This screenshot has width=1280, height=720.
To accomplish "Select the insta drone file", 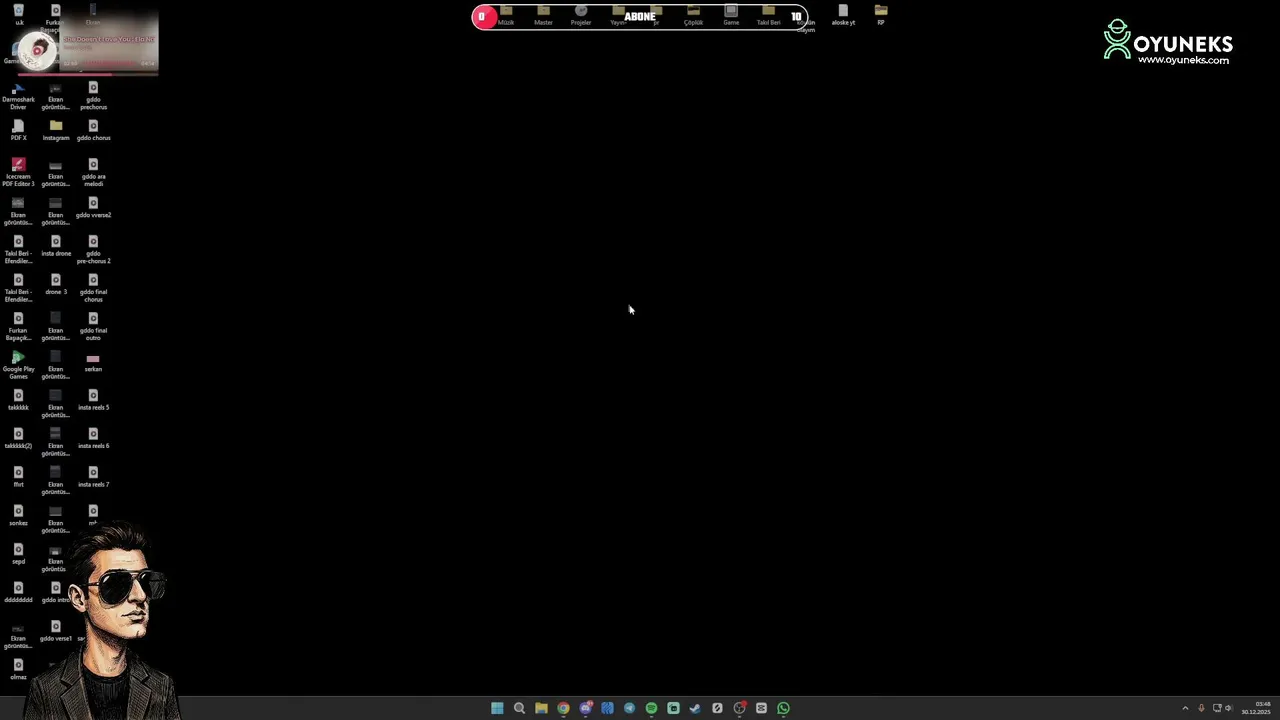I will pos(56,246).
